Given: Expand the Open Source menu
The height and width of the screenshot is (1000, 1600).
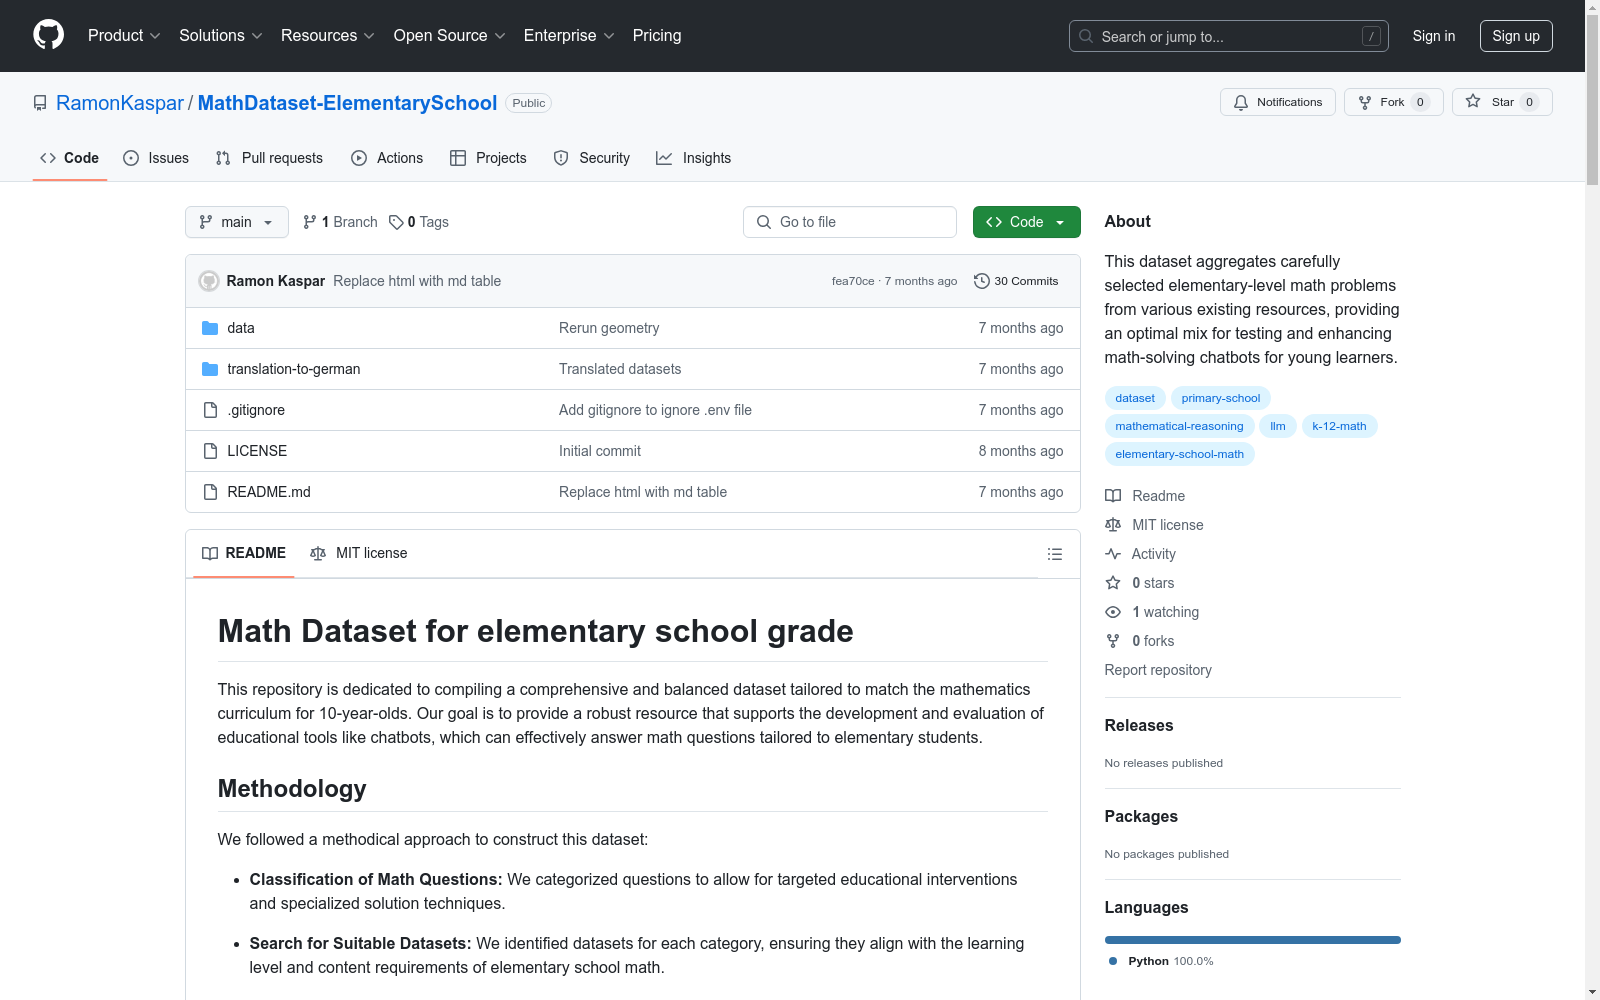Looking at the screenshot, I should pyautogui.click(x=450, y=36).
